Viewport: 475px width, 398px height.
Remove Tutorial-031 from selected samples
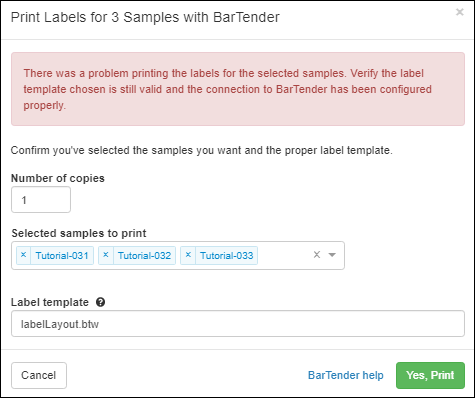point(23,255)
